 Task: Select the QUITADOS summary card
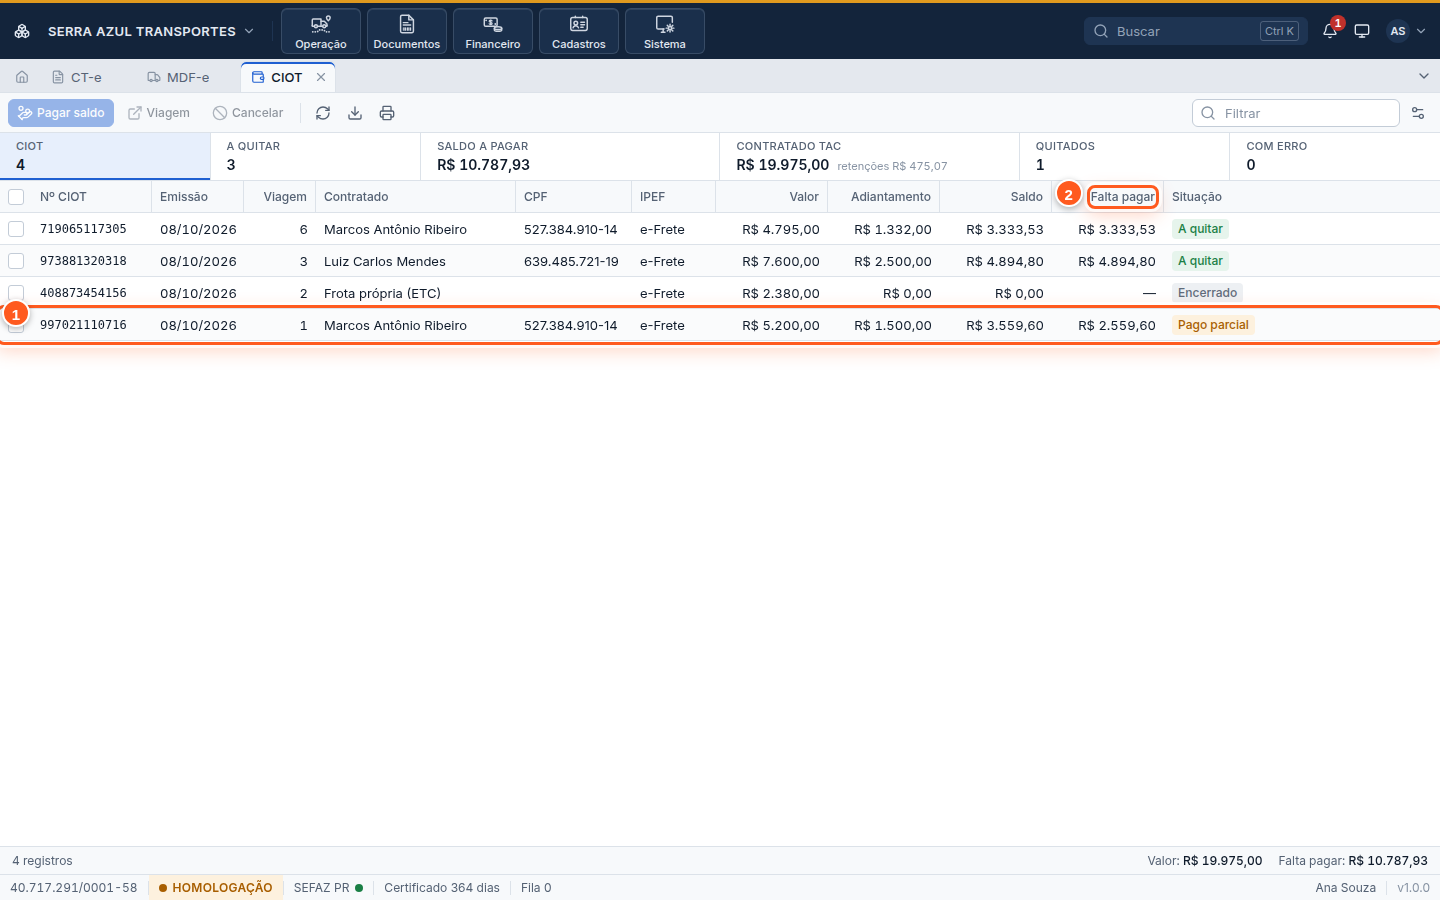click(x=1124, y=156)
